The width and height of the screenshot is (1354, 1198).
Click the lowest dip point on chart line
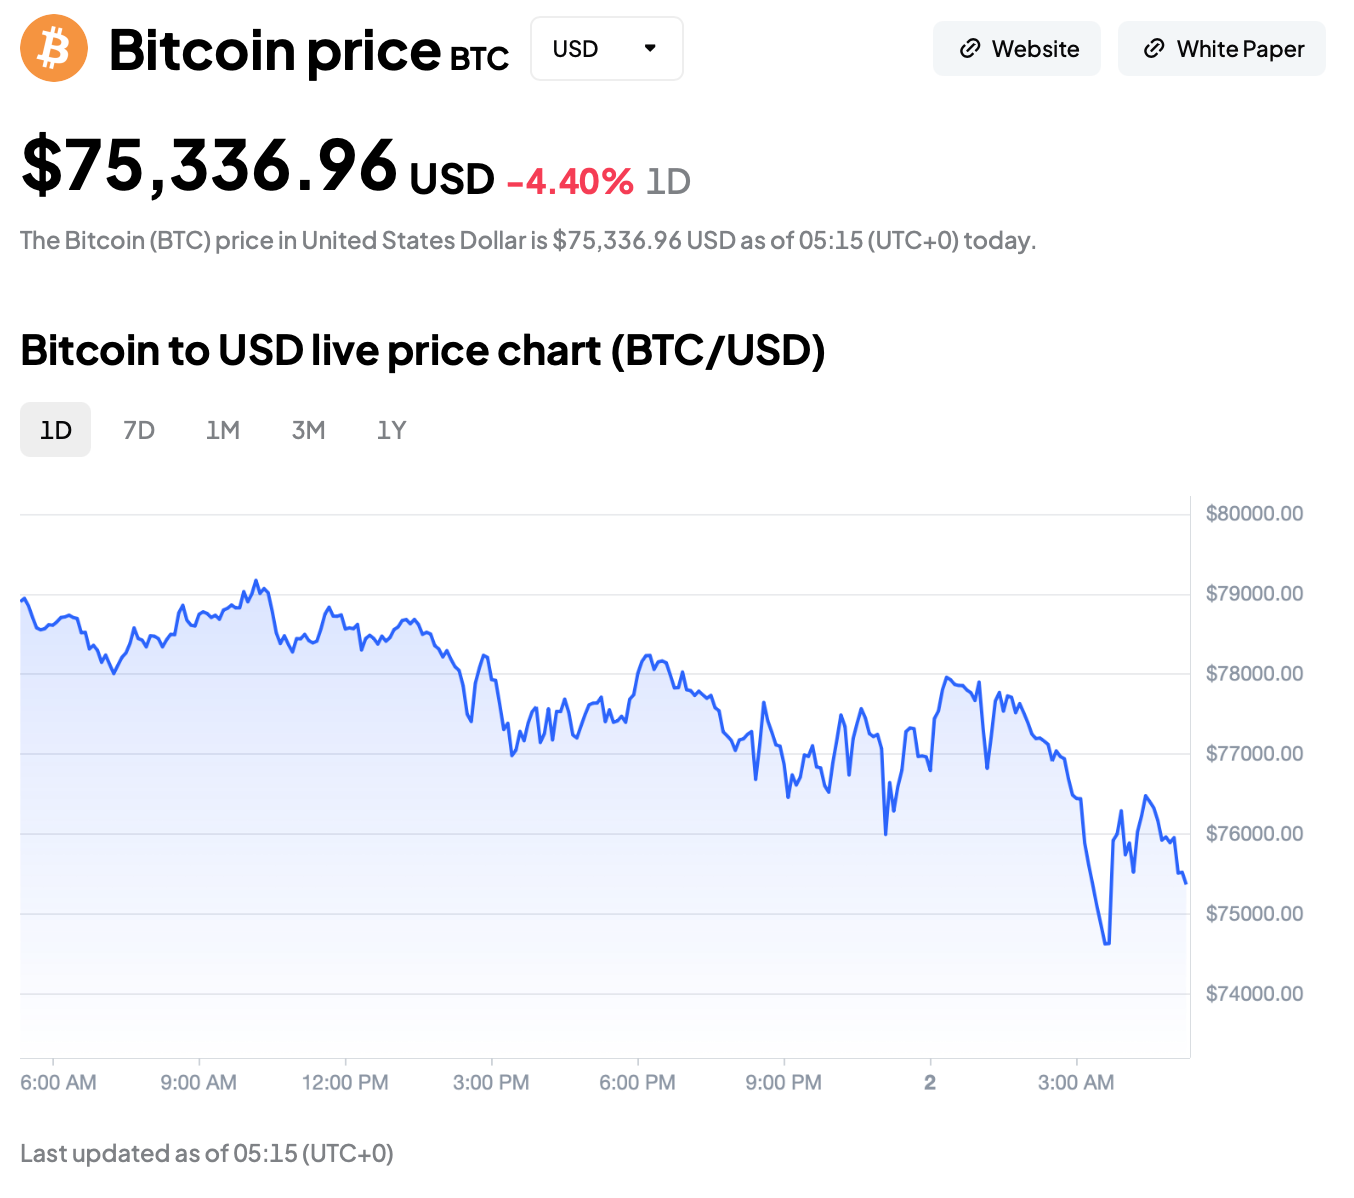[x=1106, y=943]
